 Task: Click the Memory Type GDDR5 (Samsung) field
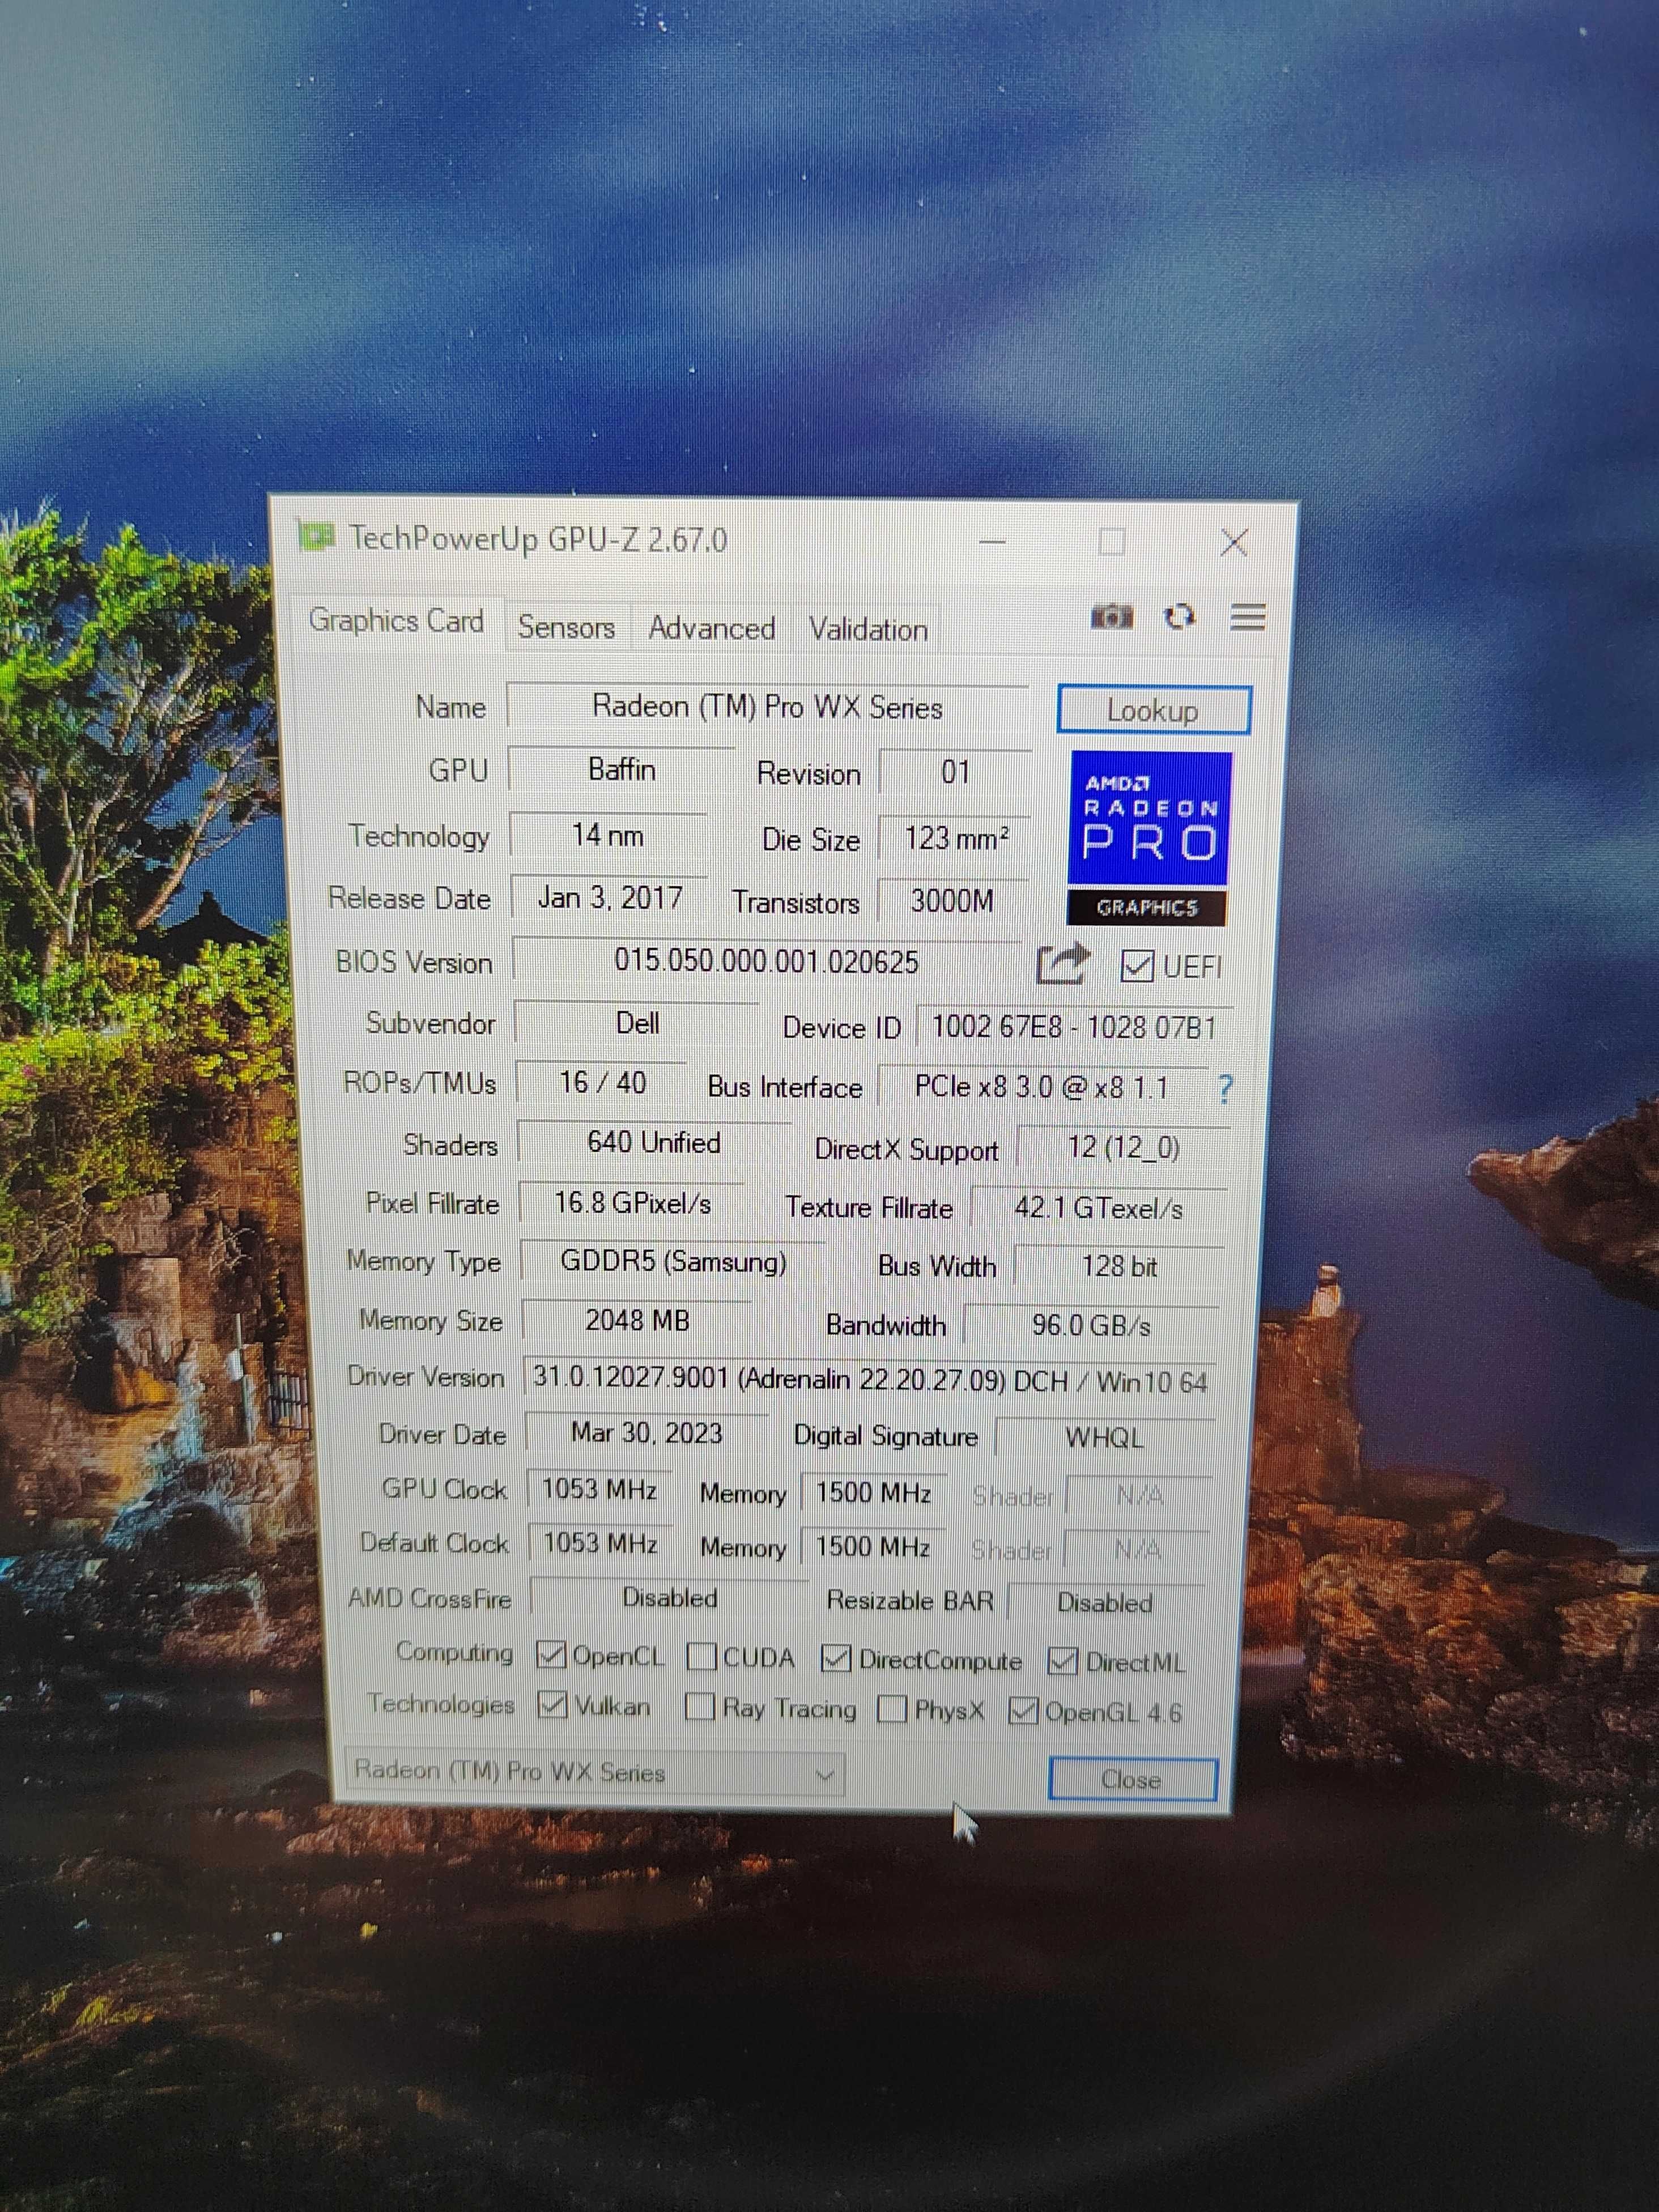pos(673,1262)
